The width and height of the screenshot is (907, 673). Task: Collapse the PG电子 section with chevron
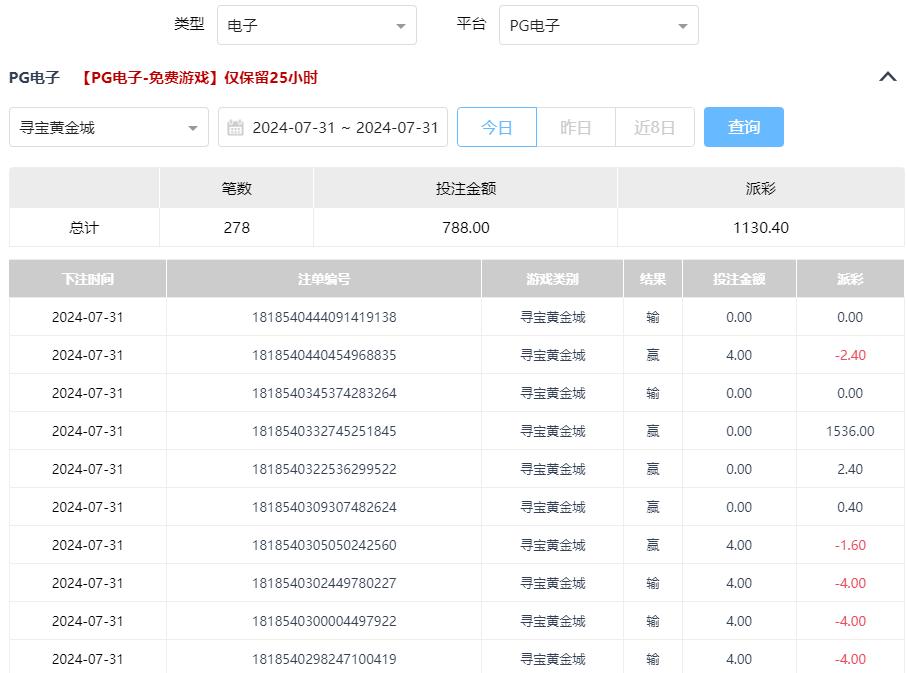(x=887, y=77)
